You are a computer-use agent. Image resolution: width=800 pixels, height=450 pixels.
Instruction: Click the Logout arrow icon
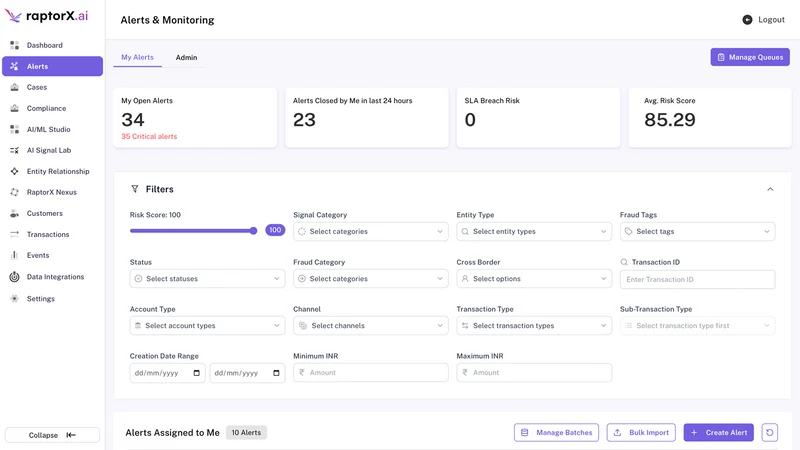pyautogui.click(x=747, y=20)
